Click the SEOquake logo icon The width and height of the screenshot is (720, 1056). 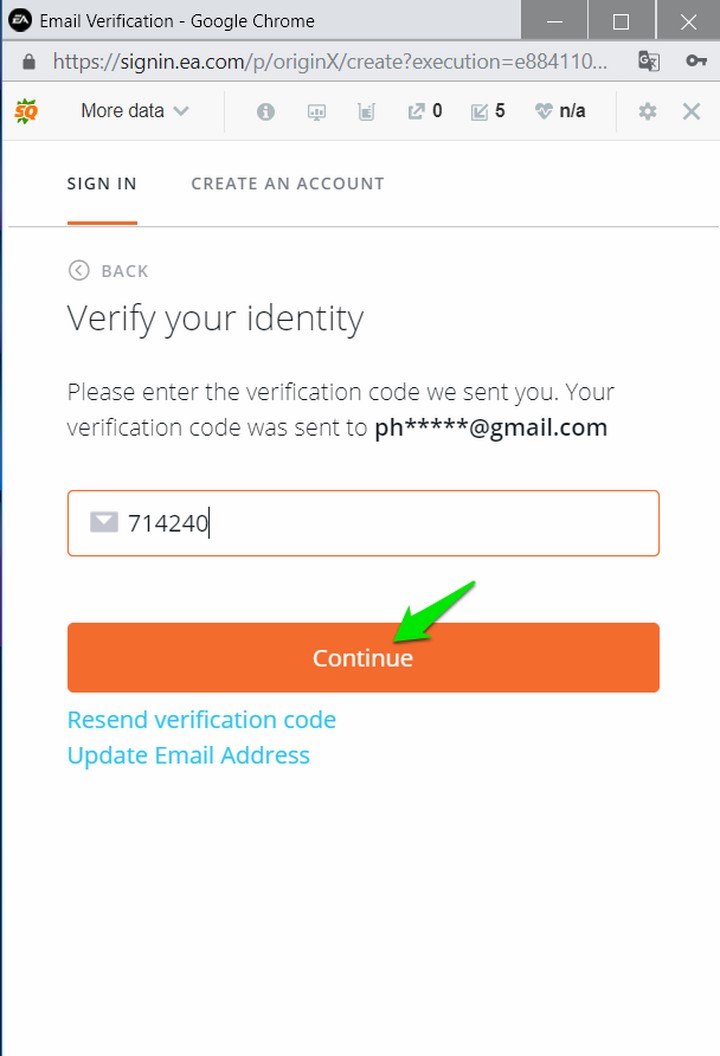[26, 111]
